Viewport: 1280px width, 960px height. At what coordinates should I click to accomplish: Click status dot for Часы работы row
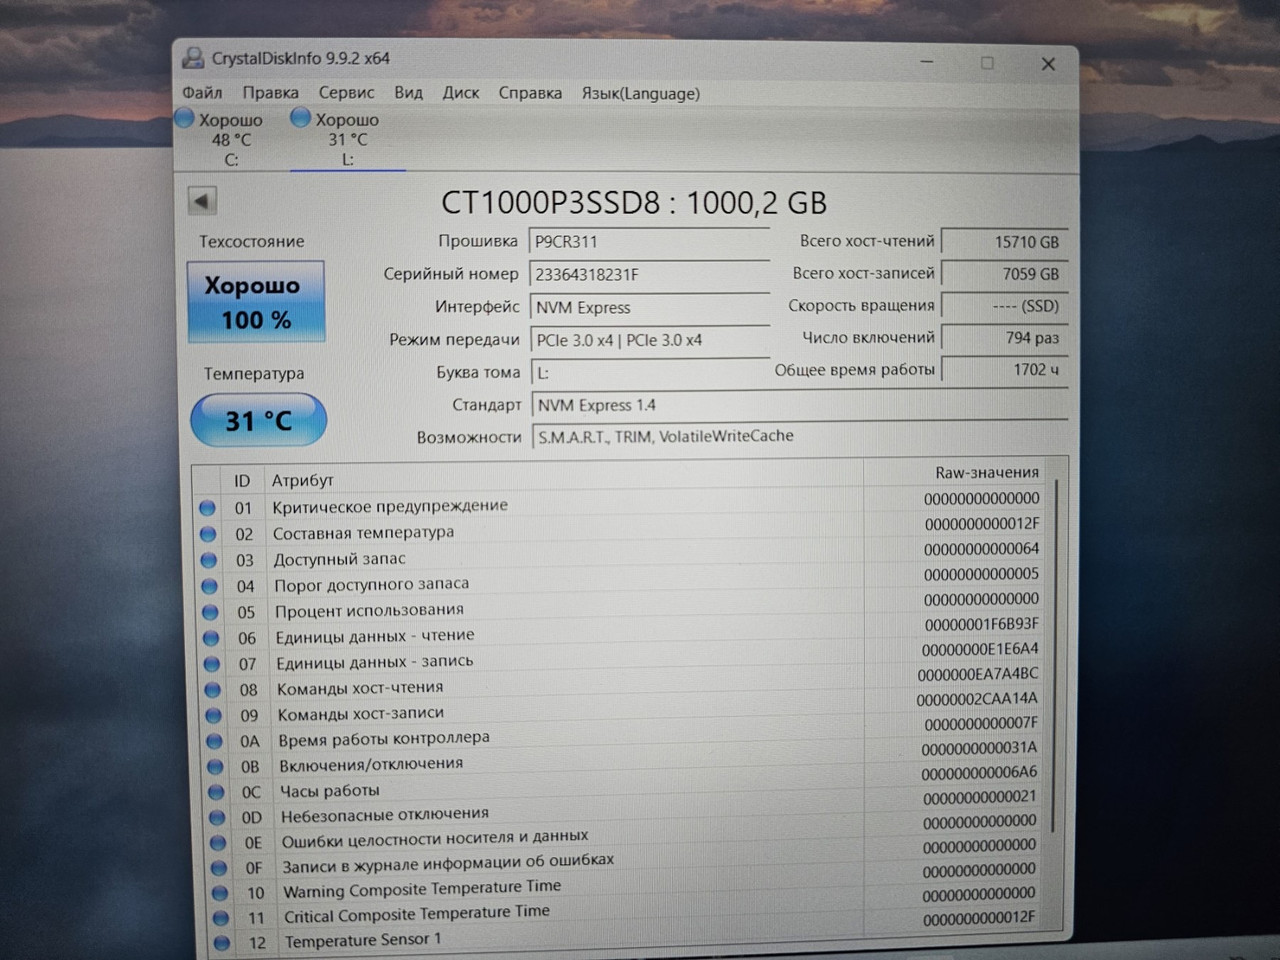tap(216, 792)
